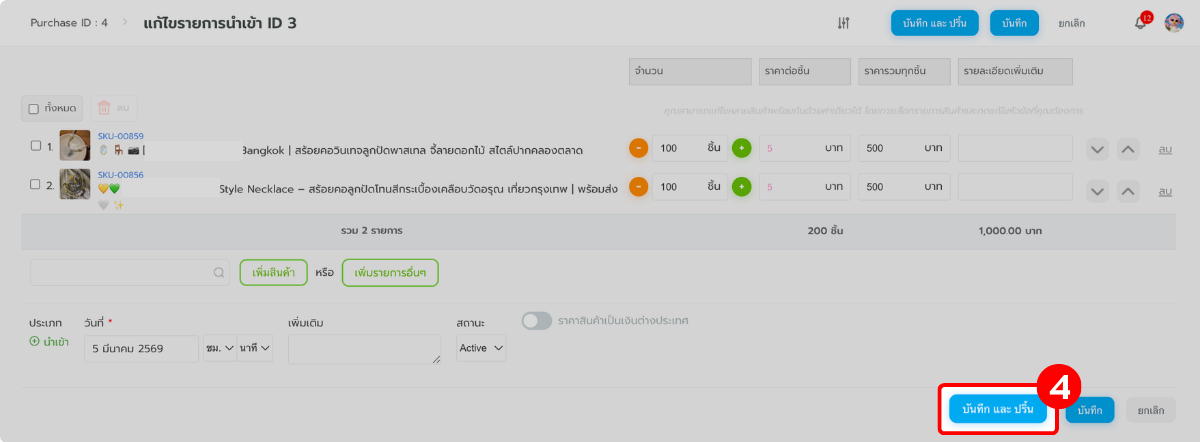Open the user profile avatar
The image size is (1200, 442).
(1174, 23)
